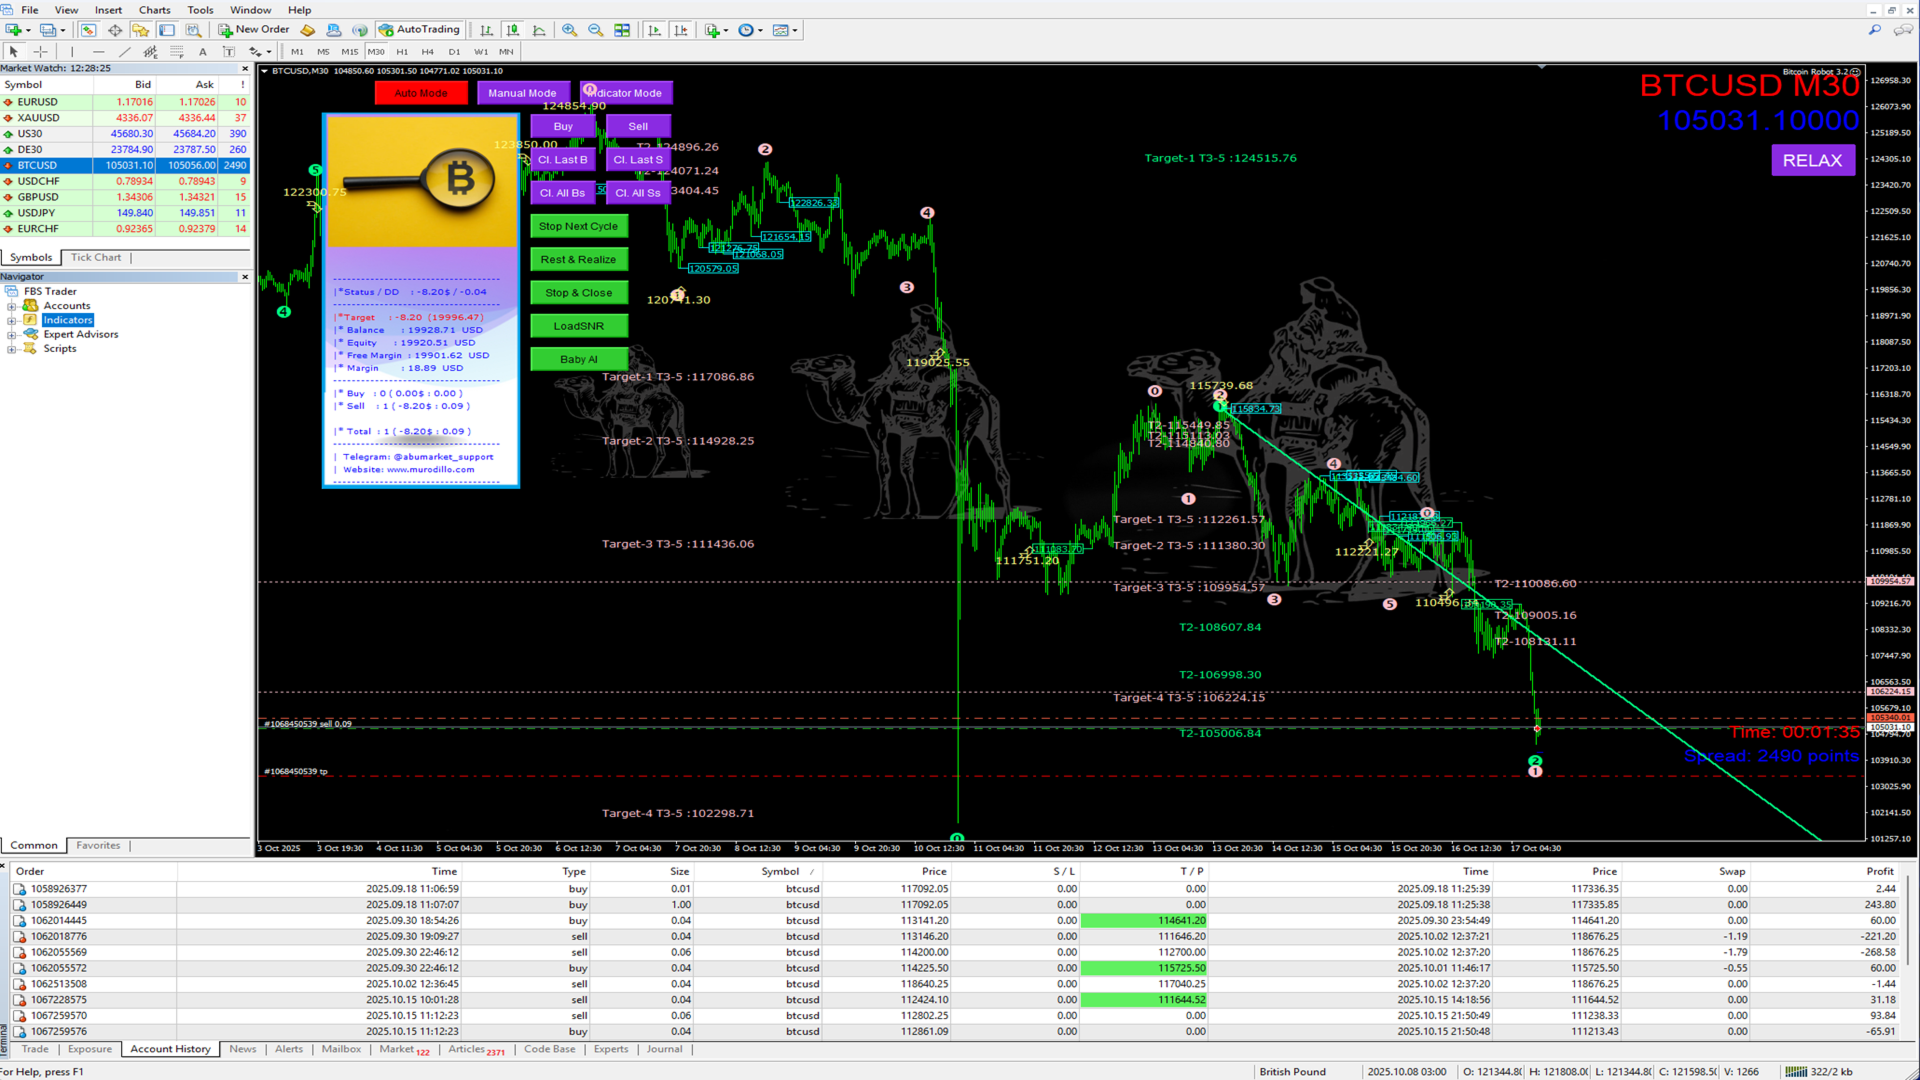
Task: Select the XAUUSD row in Market Watch
Action: [x=38, y=118]
